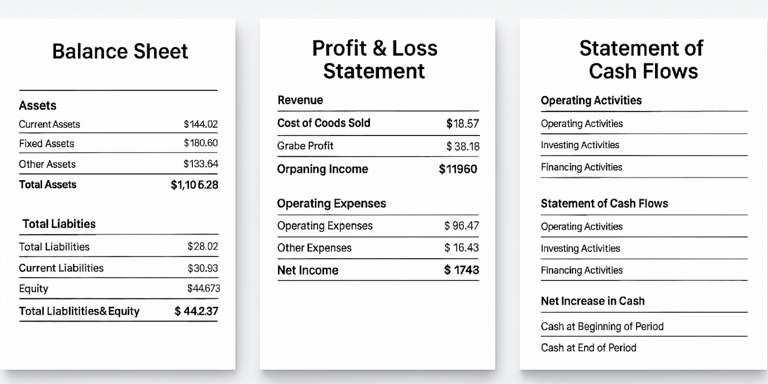Select the Equity amount $44,673
Image resolution: width=768 pixels, height=384 pixels.
(x=203, y=288)
